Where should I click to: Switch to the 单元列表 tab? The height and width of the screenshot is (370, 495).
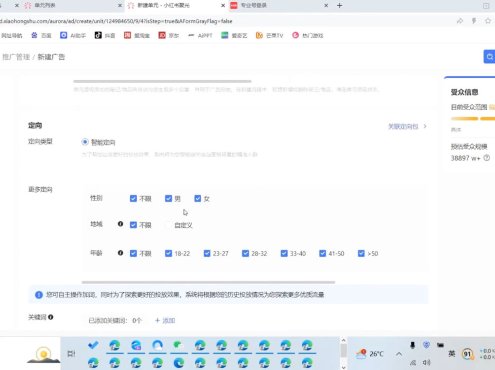pos(72,5)
